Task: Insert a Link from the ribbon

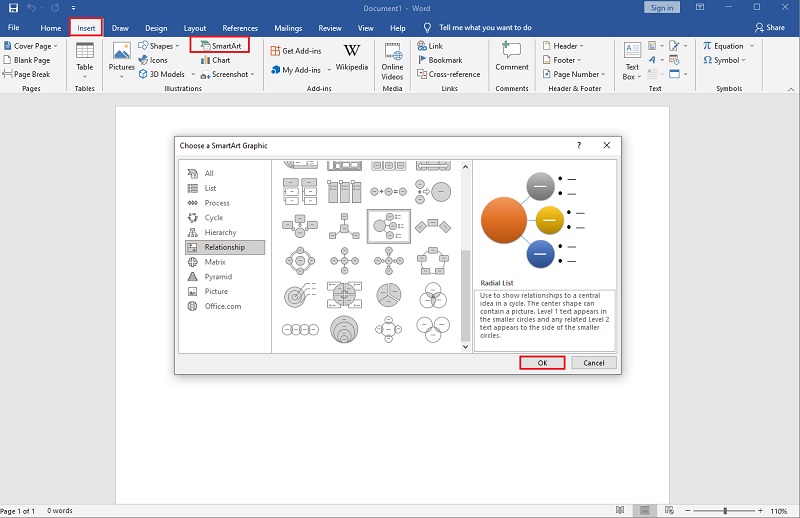Action: pos(430,46)
